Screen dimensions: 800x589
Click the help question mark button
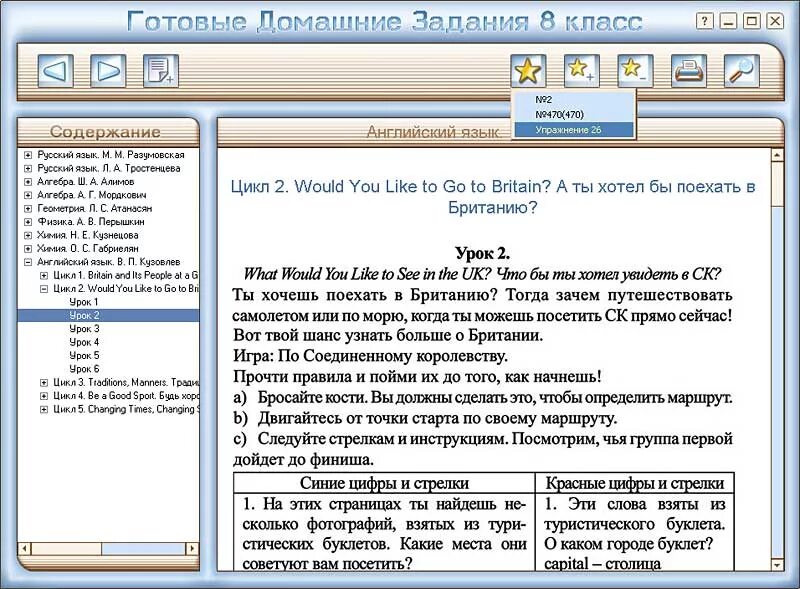[x=704, y=21]
